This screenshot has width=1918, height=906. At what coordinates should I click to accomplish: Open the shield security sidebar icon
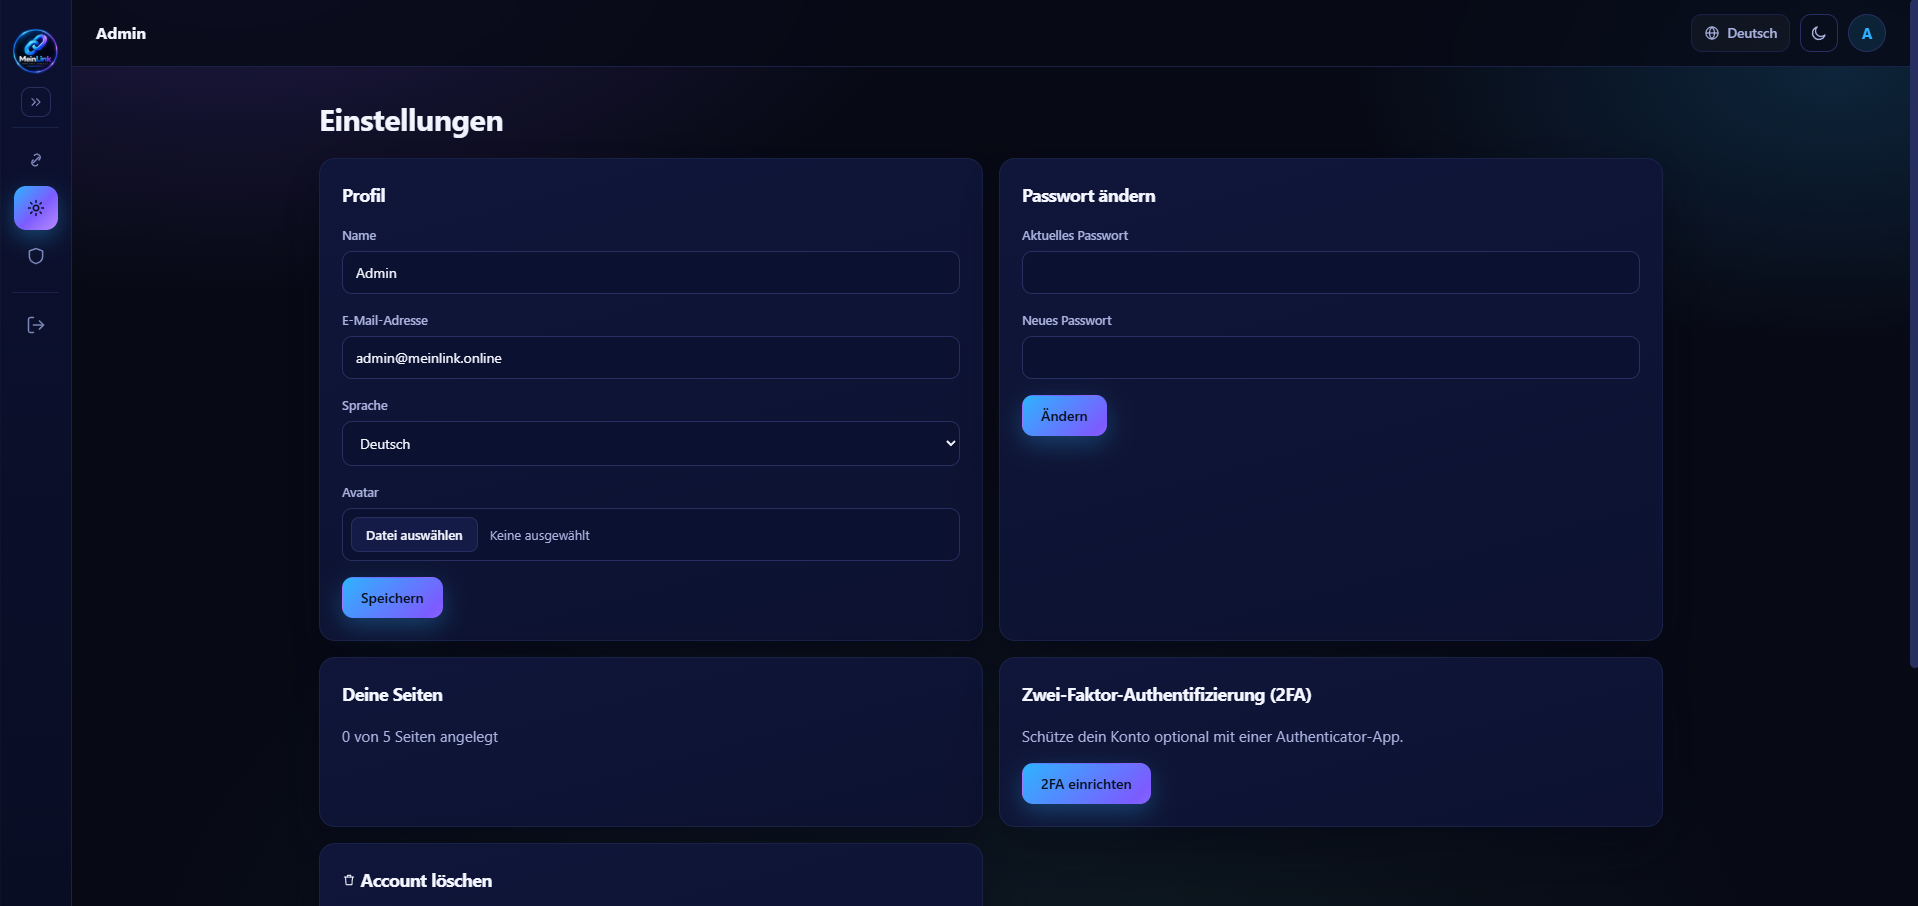36,256
